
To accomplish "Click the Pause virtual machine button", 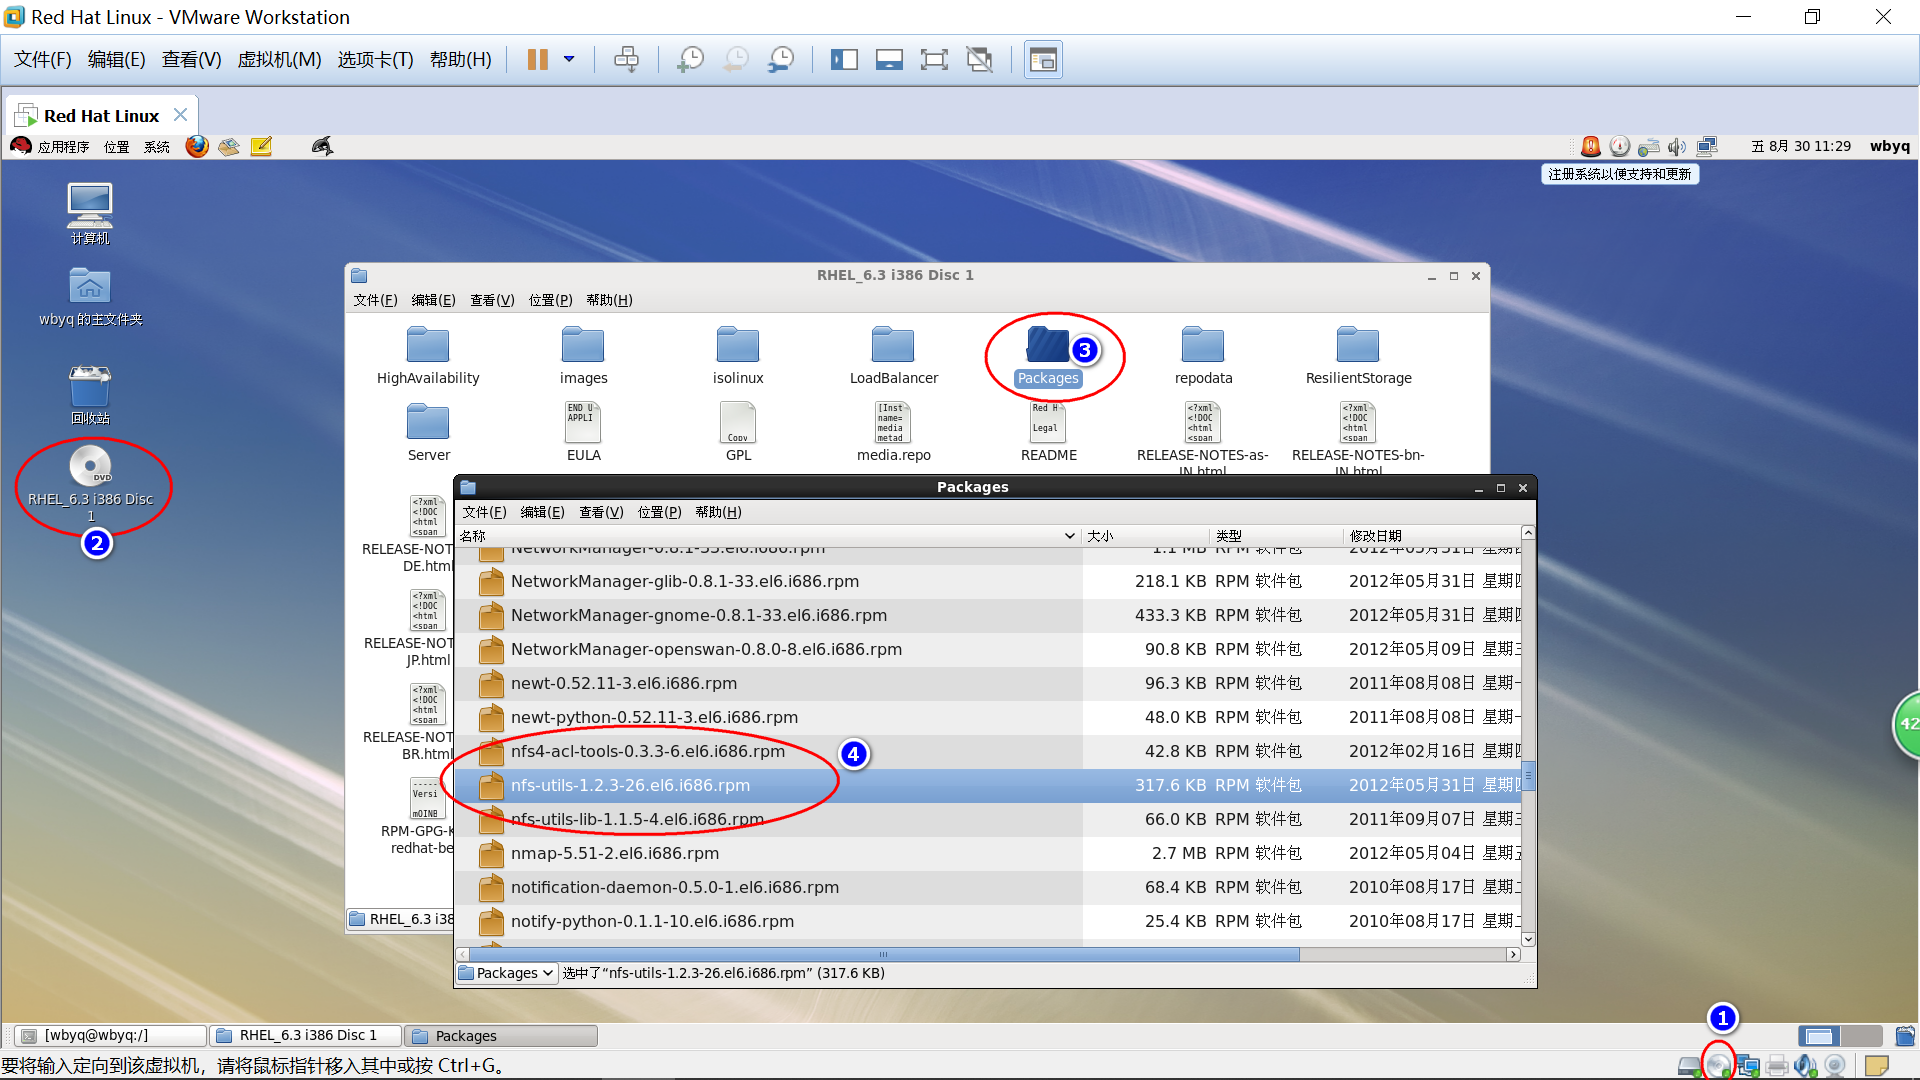I will 537,60.
